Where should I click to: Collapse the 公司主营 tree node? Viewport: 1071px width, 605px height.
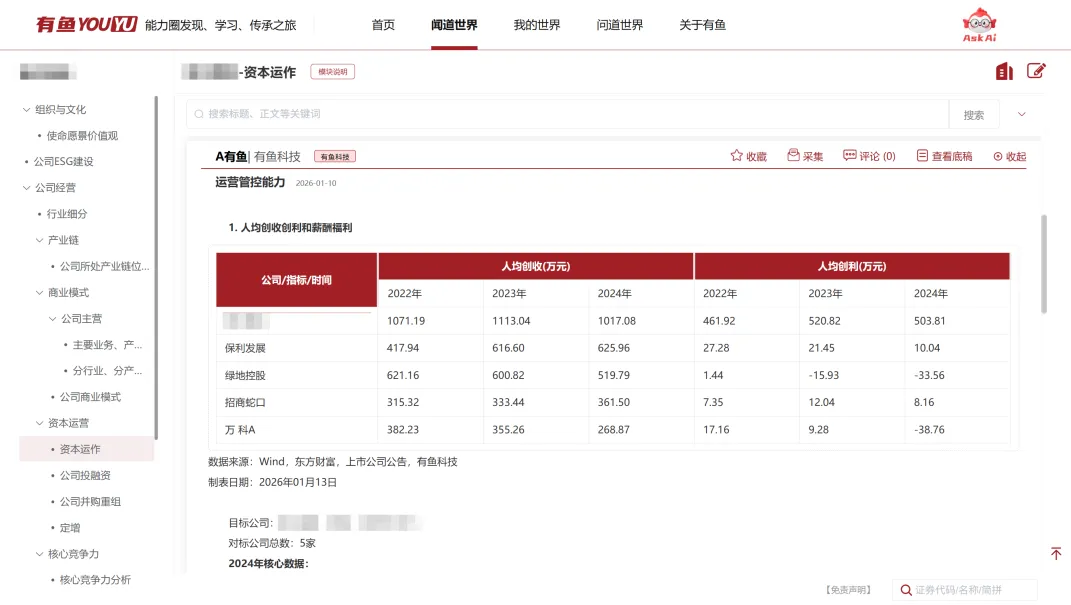pos(52,319)
